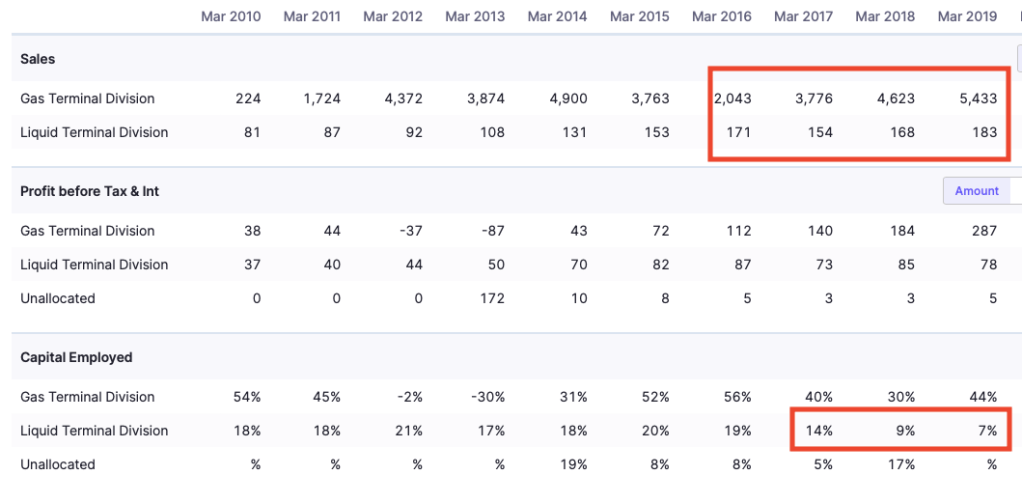The width and height of the screenshot is (1022, 503).
Task: Click the Profit before Tax & Int heading
Action: (90, 191)
